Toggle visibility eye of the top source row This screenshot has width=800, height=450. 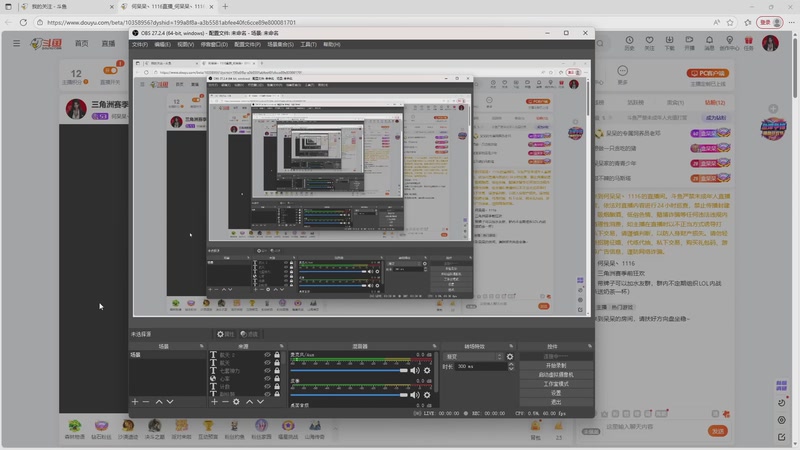(267, 355)
